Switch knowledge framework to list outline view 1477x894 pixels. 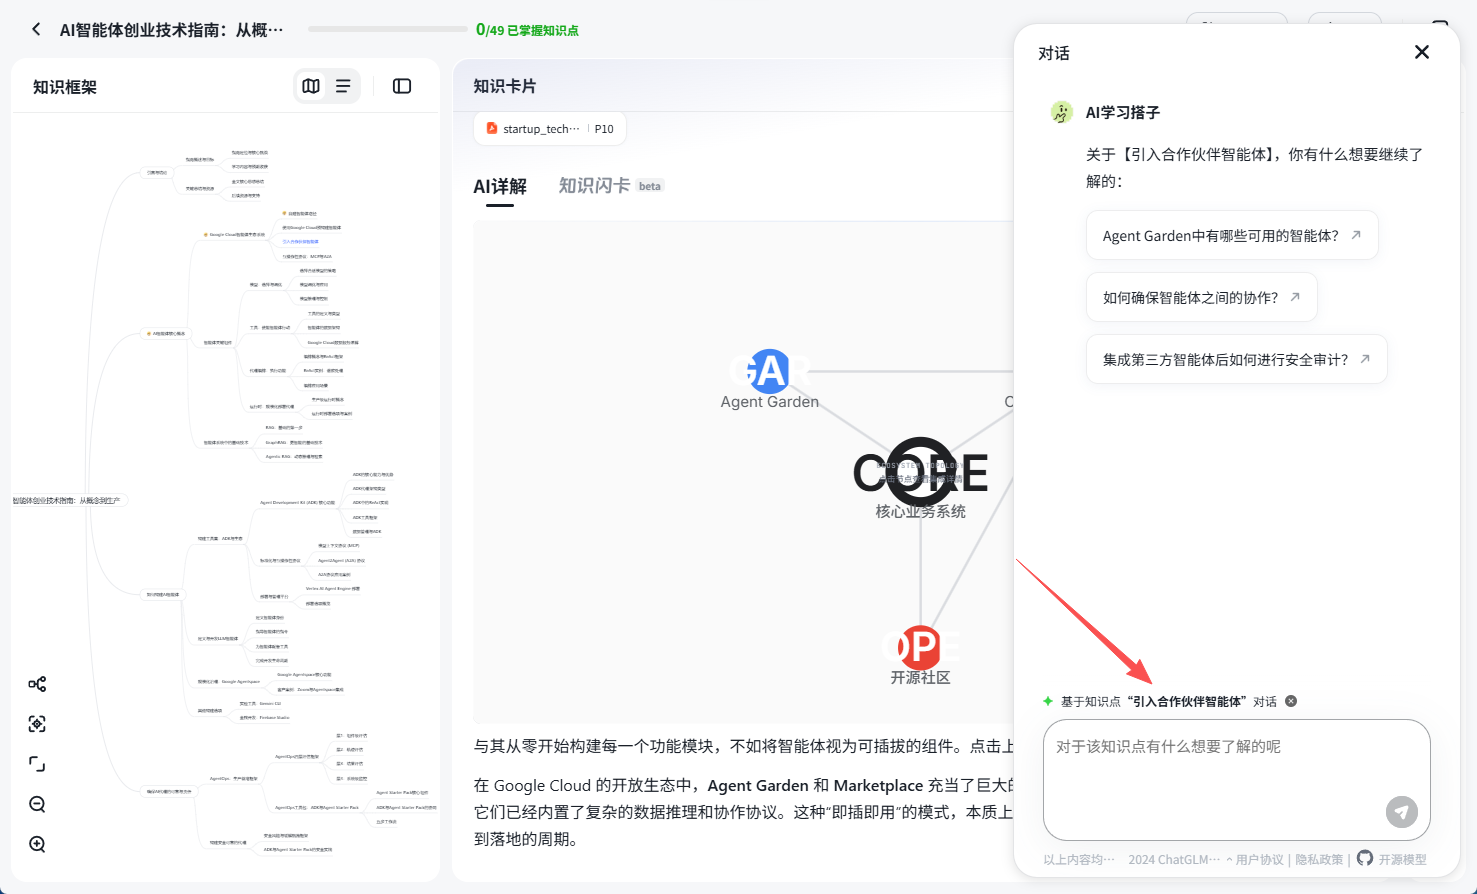pos(343,86)
